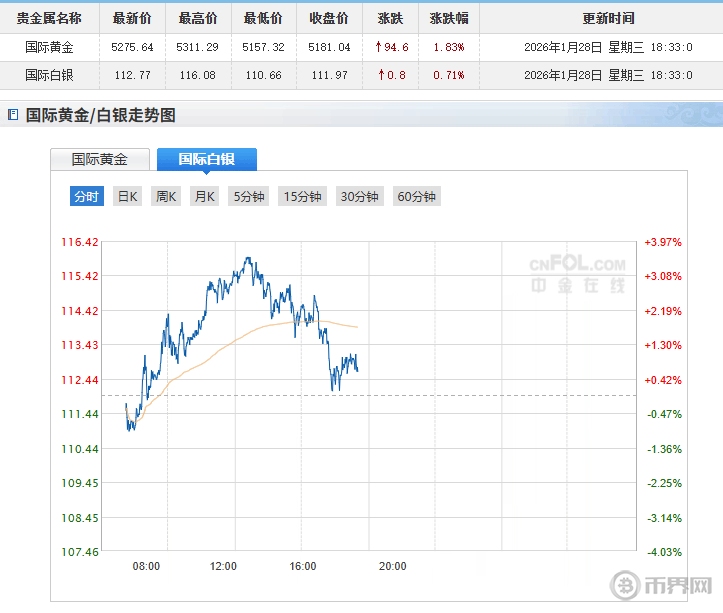Click the 更新时间 column header
This screenshot has height=613, width=723.
click(x=607, y=18)
